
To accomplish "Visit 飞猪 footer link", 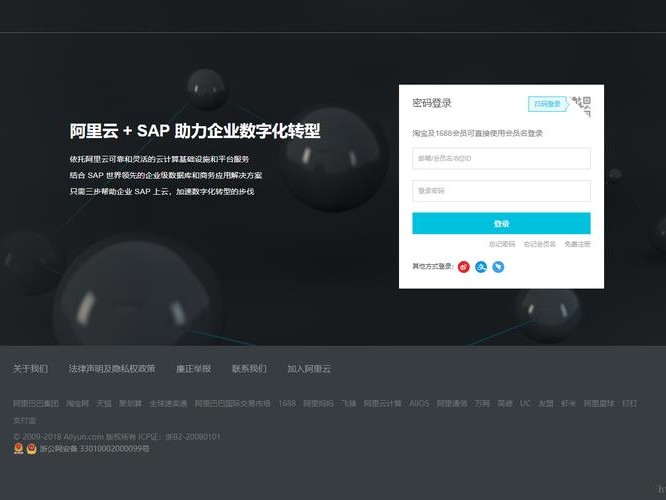I will click(349, 404).
